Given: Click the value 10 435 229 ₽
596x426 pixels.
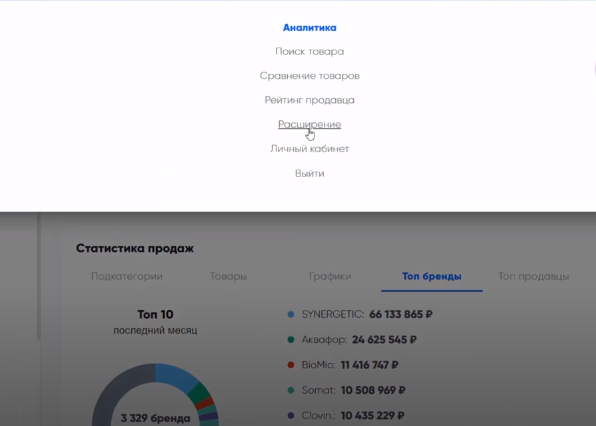Looking at the screenshot, I should (x=372, y=416).
